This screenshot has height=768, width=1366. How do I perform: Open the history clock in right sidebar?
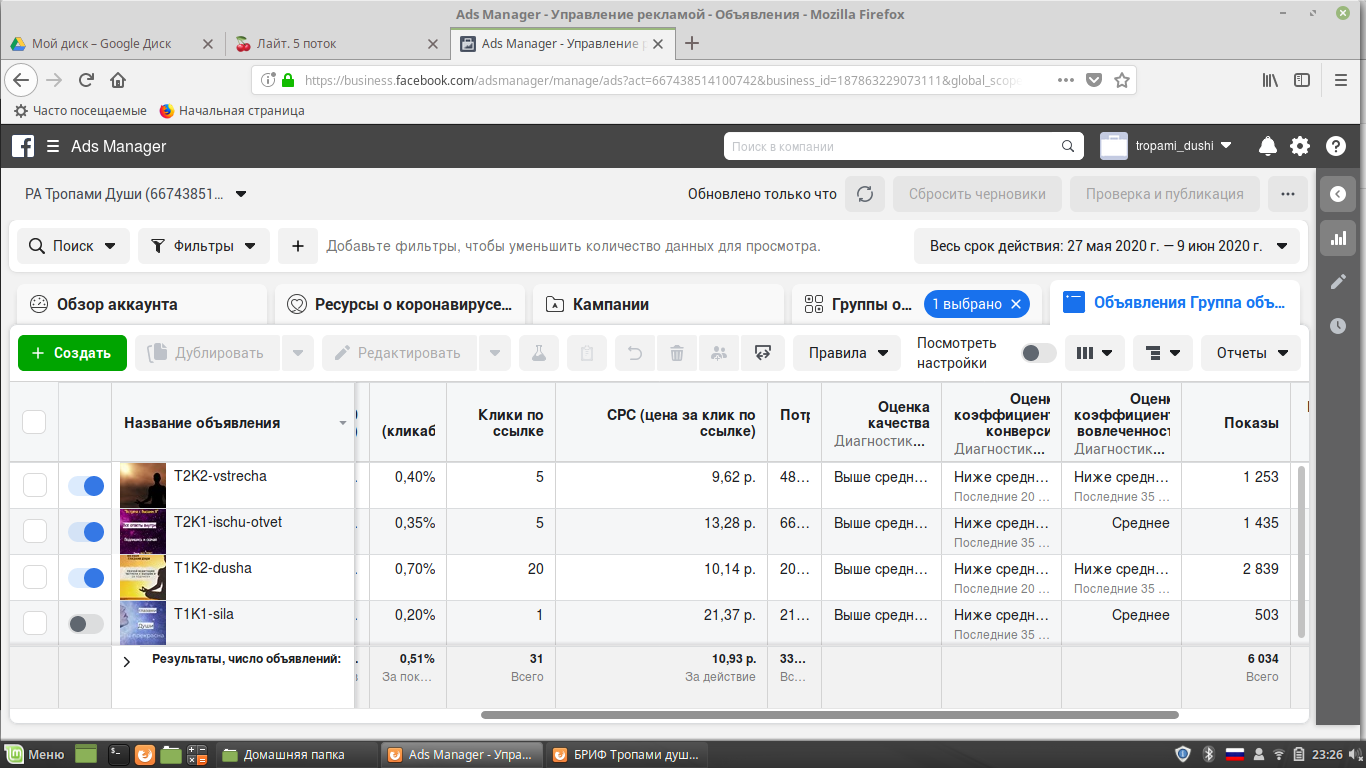(1338, 326)
